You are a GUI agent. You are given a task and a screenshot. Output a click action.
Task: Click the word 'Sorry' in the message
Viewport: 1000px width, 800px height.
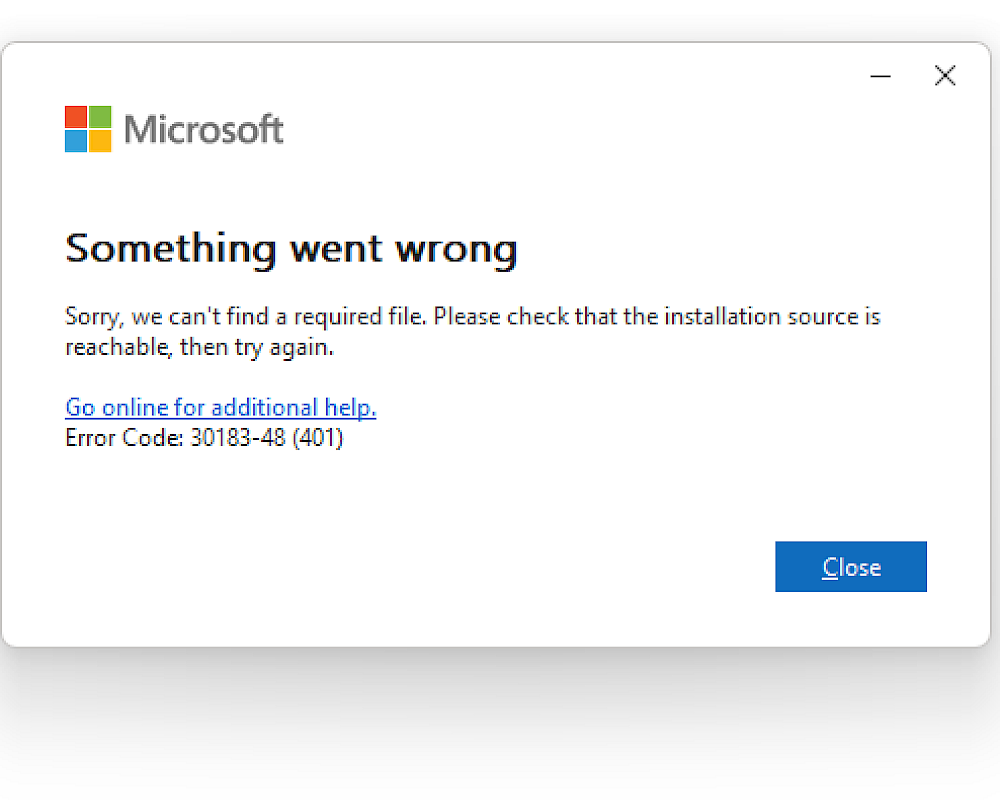(90, 317)
